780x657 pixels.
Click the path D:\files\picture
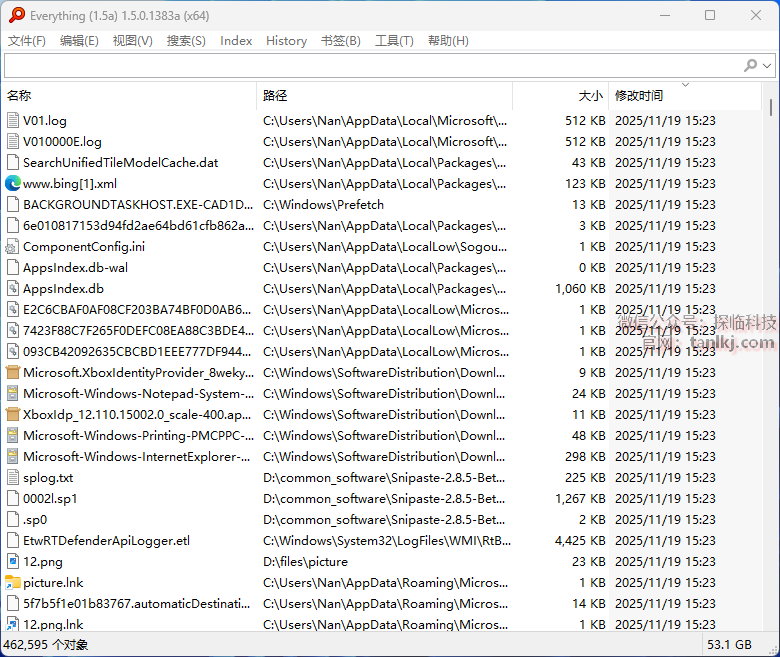[305, 562]
